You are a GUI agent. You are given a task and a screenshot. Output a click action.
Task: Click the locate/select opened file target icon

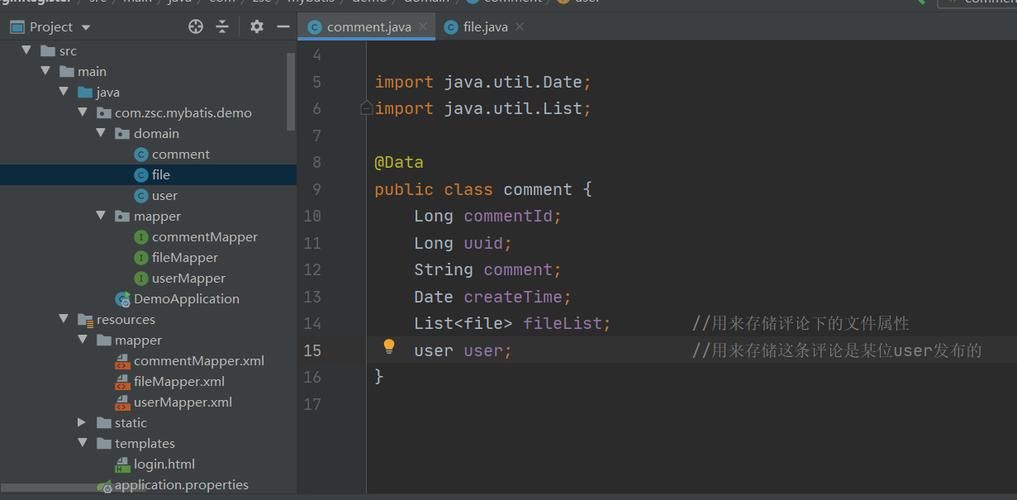(196, 27)
